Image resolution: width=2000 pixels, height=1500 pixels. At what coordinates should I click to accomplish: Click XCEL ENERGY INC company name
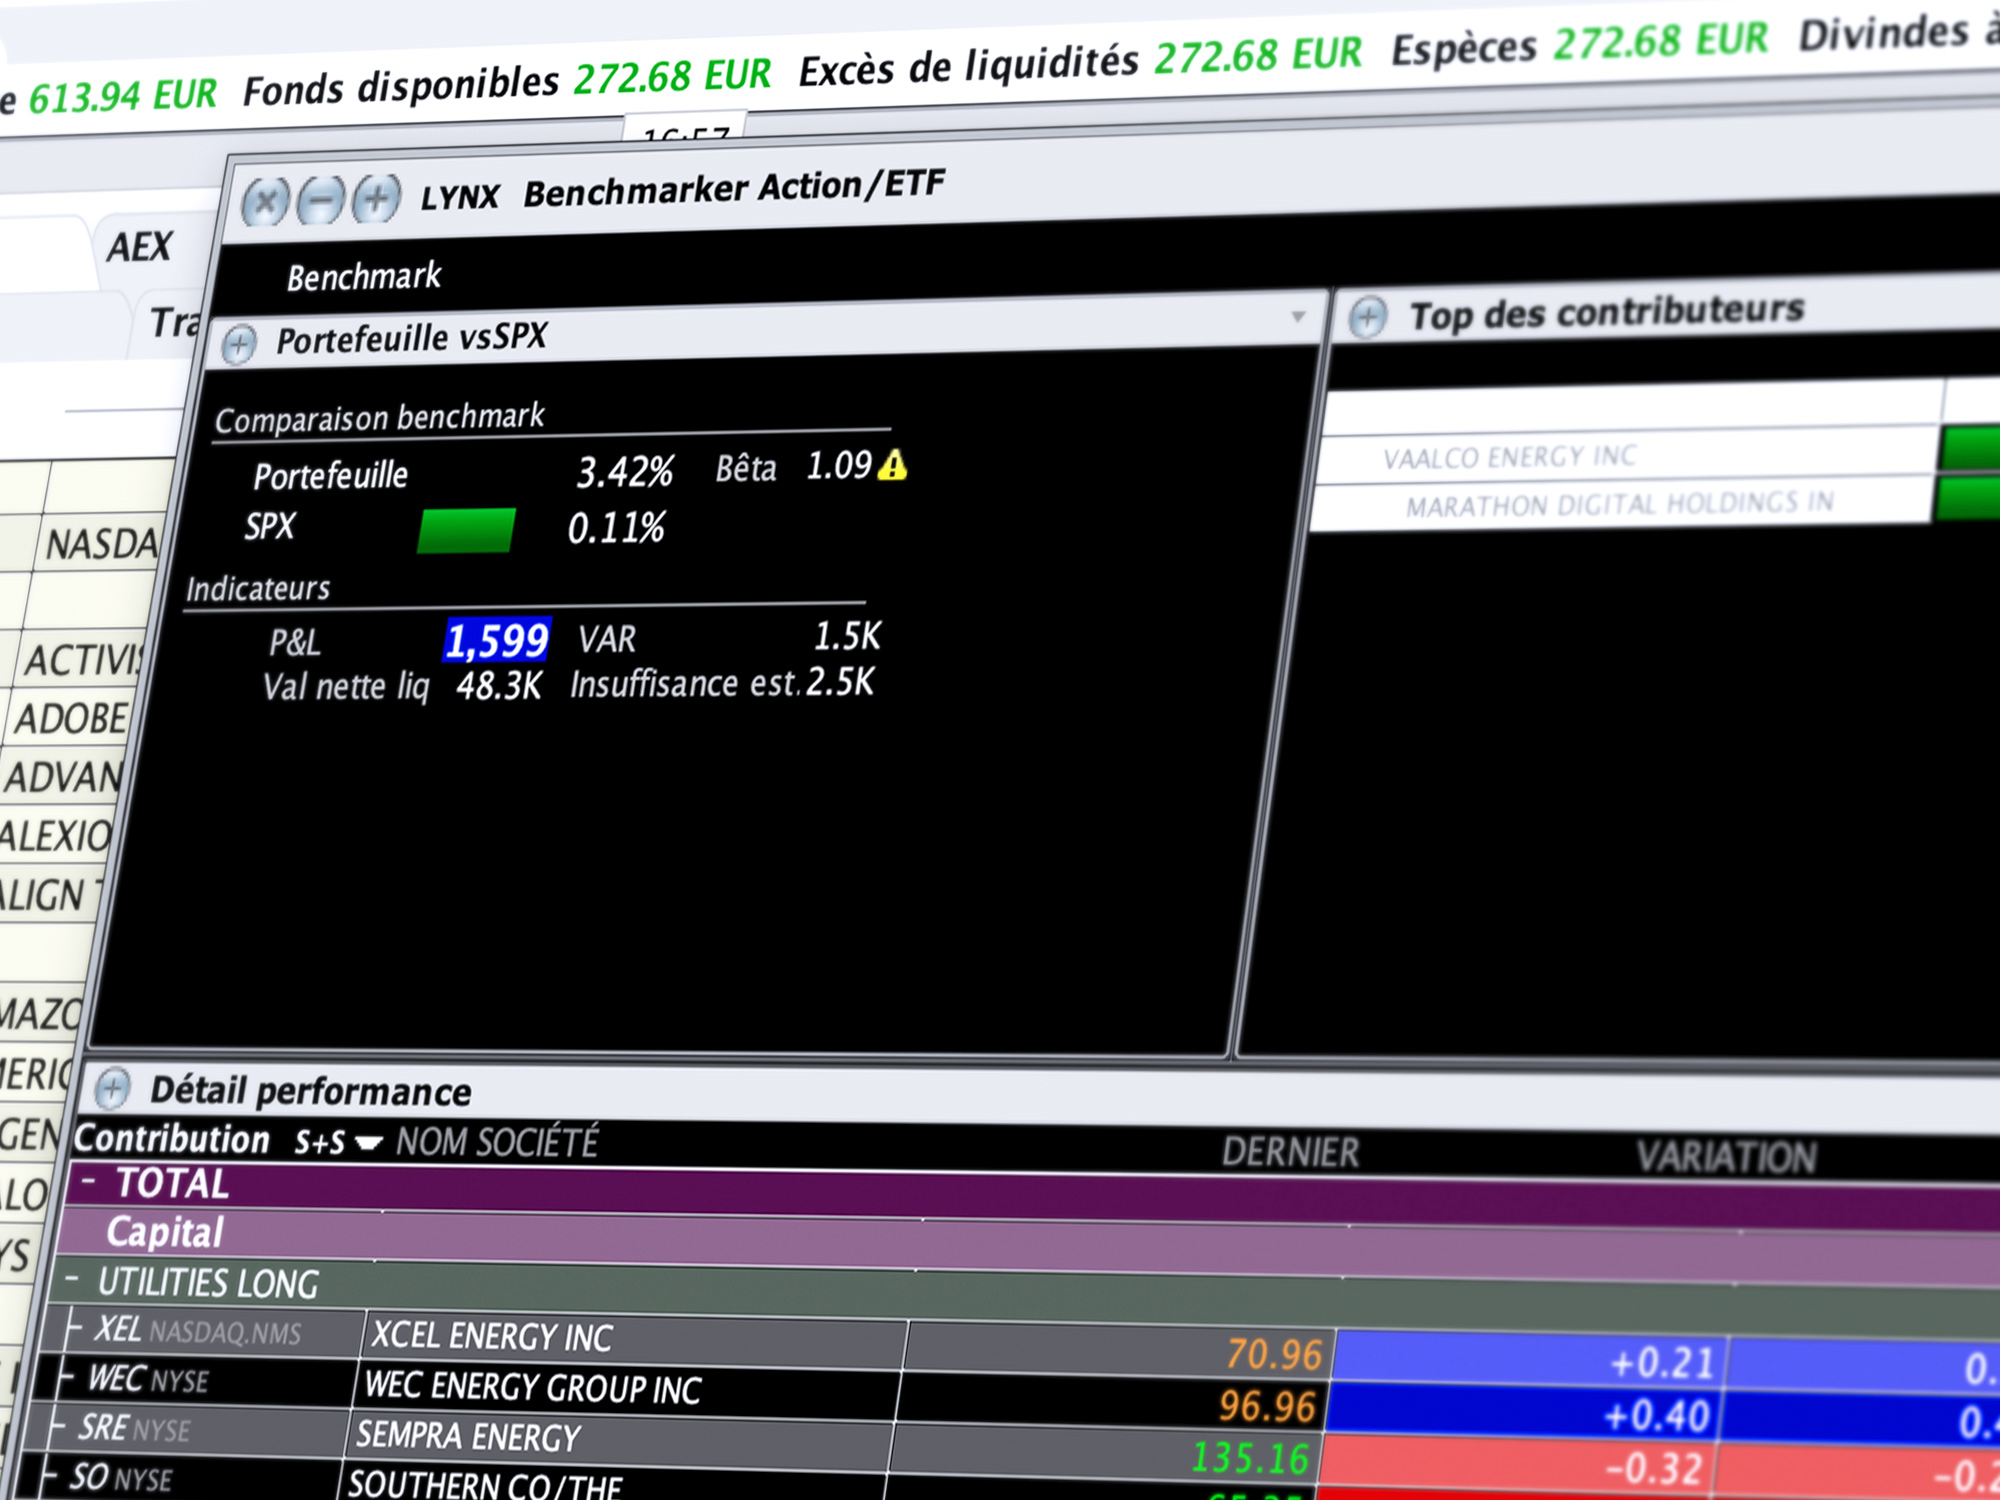click(492, 1336)
